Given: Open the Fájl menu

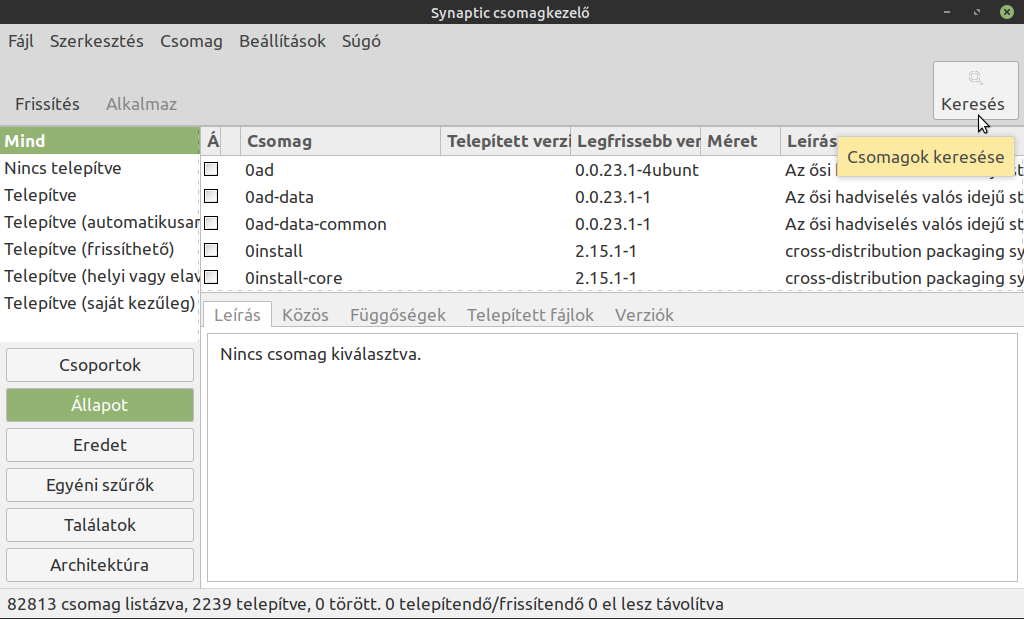Looking at the screenshot, I should pos(21,41).
